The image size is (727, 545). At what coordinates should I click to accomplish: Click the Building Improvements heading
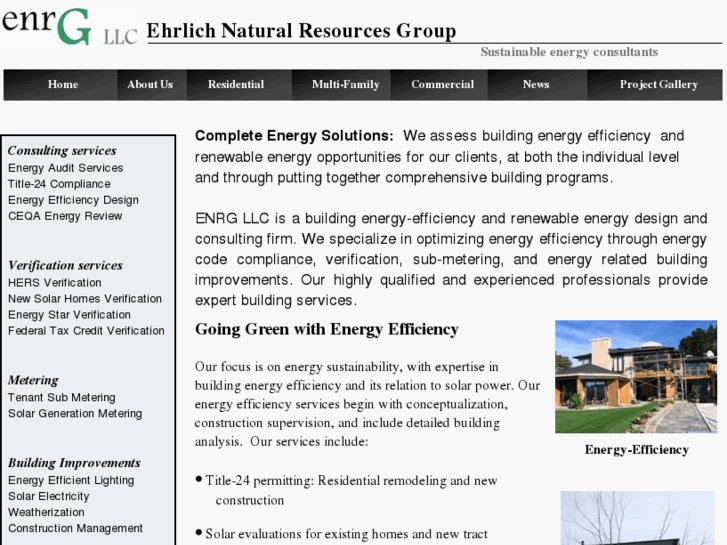(x=74, y=463)
